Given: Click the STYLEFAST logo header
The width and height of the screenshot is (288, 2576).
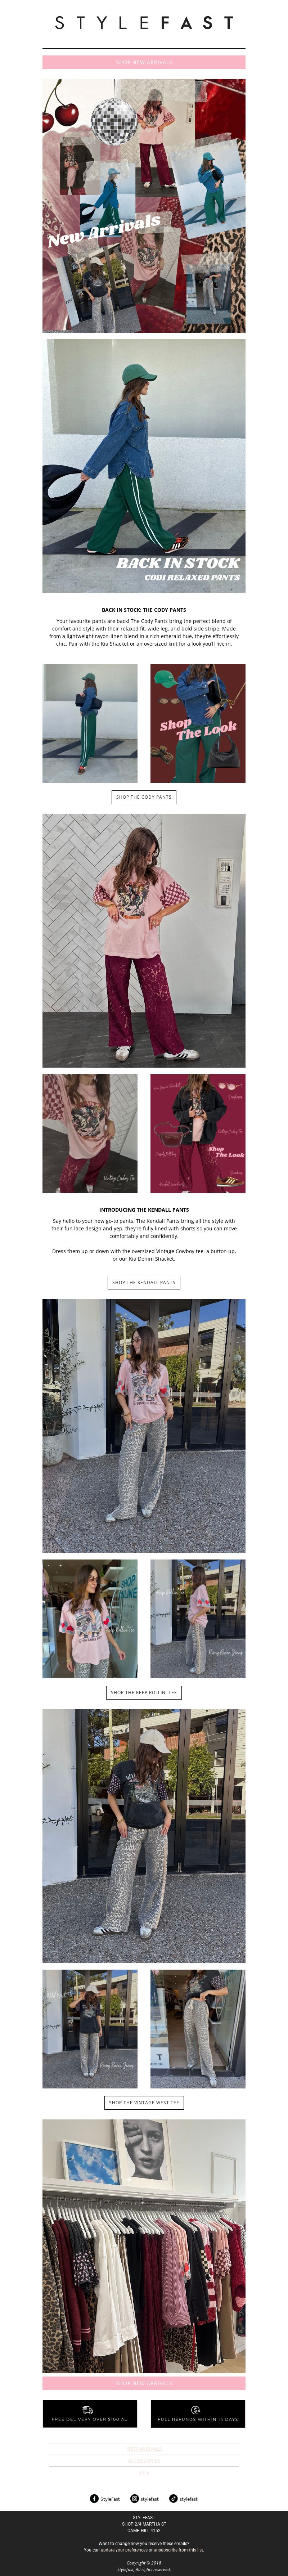Looking at the screenshot, I should click(144, 22).
